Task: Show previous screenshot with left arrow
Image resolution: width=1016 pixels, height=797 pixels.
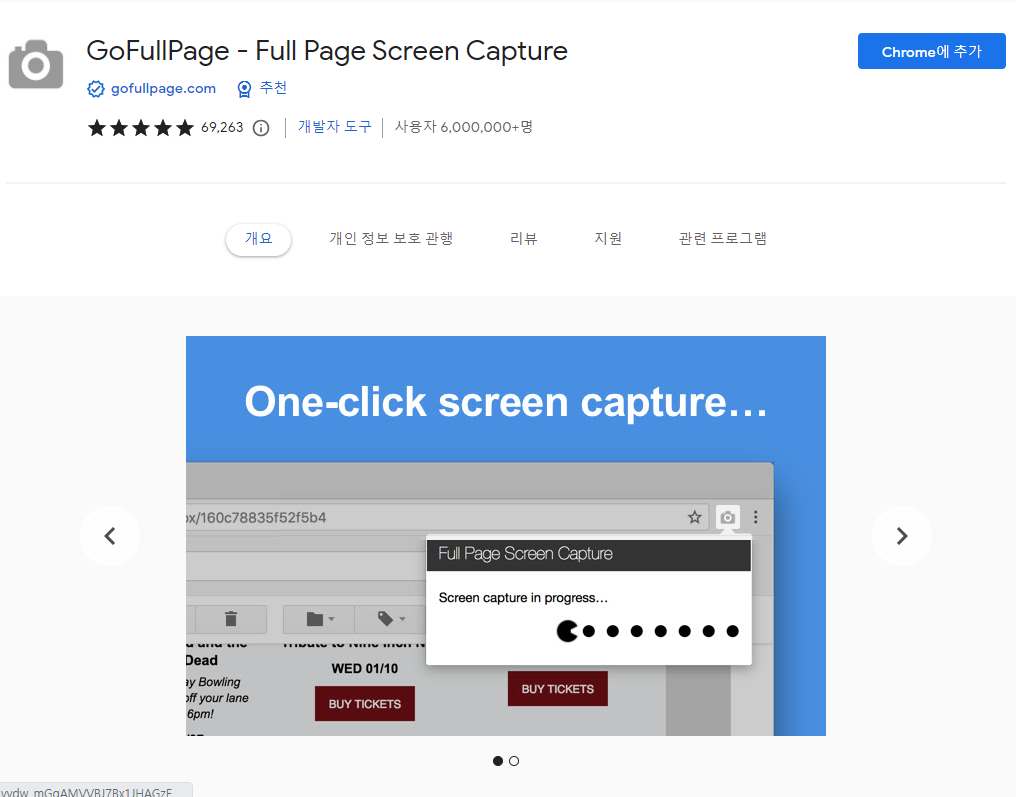Action: [x=110, y=536]
